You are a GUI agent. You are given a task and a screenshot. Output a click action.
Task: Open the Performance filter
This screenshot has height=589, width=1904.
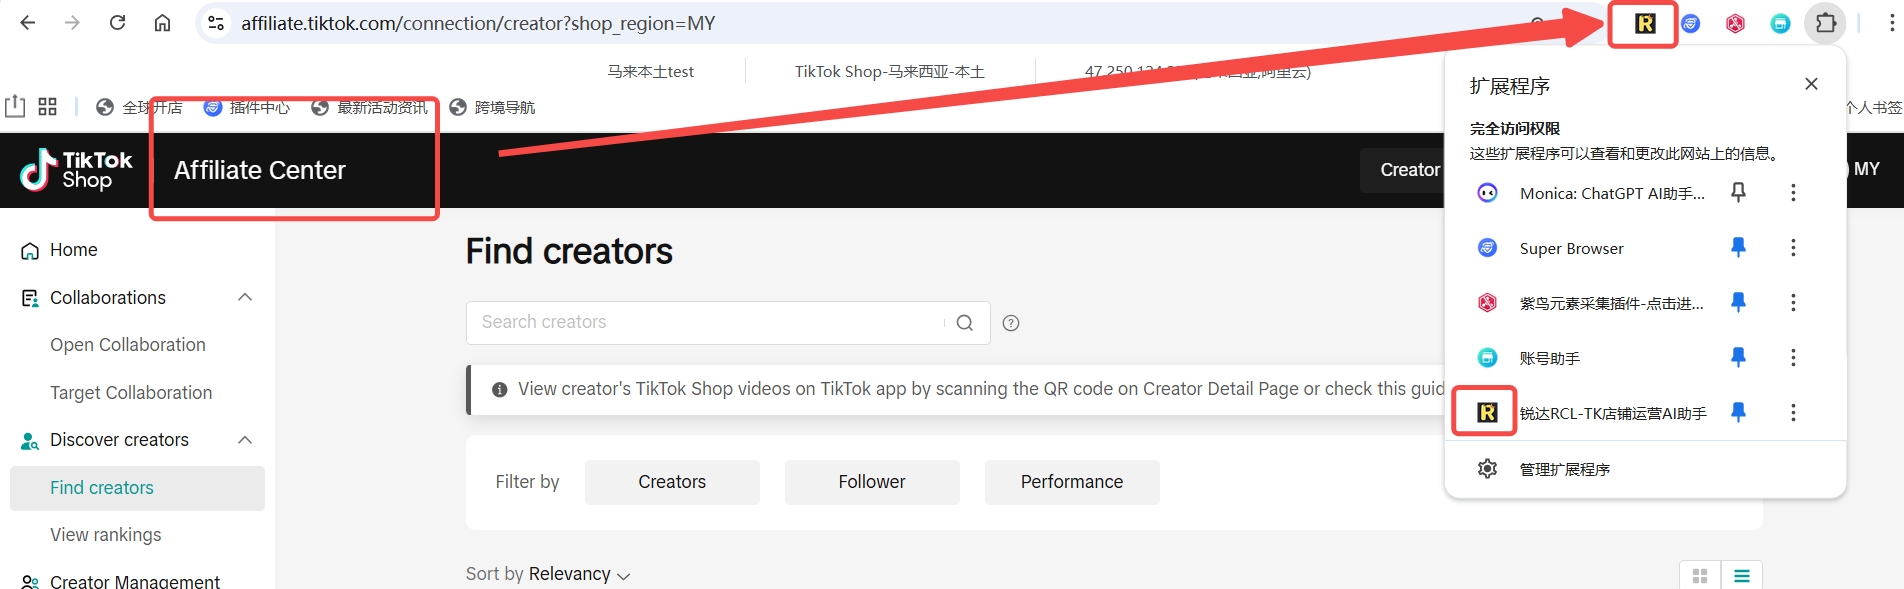1072,482
